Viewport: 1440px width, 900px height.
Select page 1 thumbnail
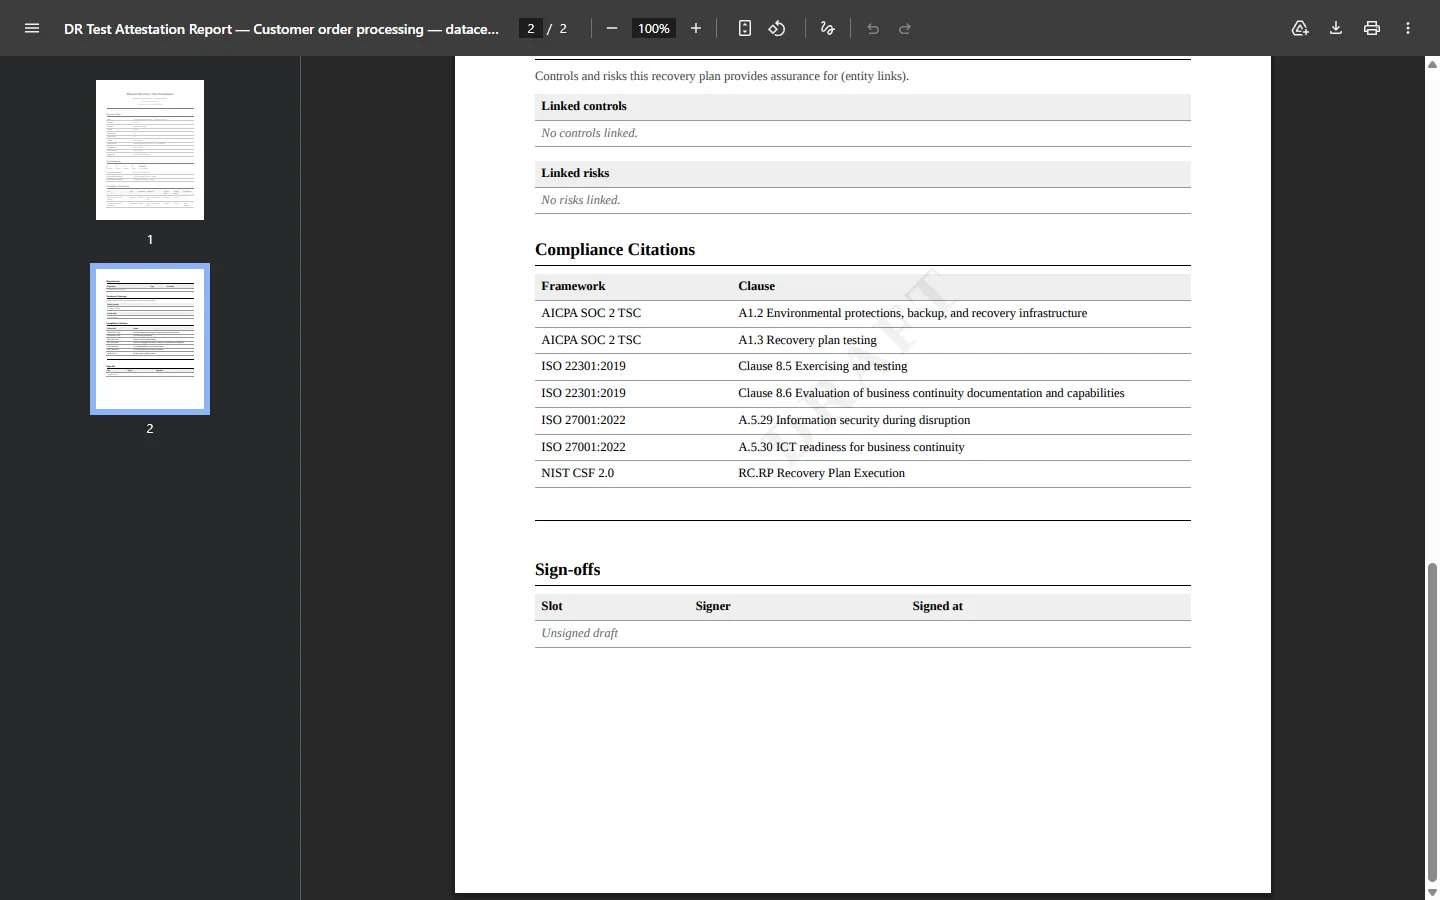150,150
